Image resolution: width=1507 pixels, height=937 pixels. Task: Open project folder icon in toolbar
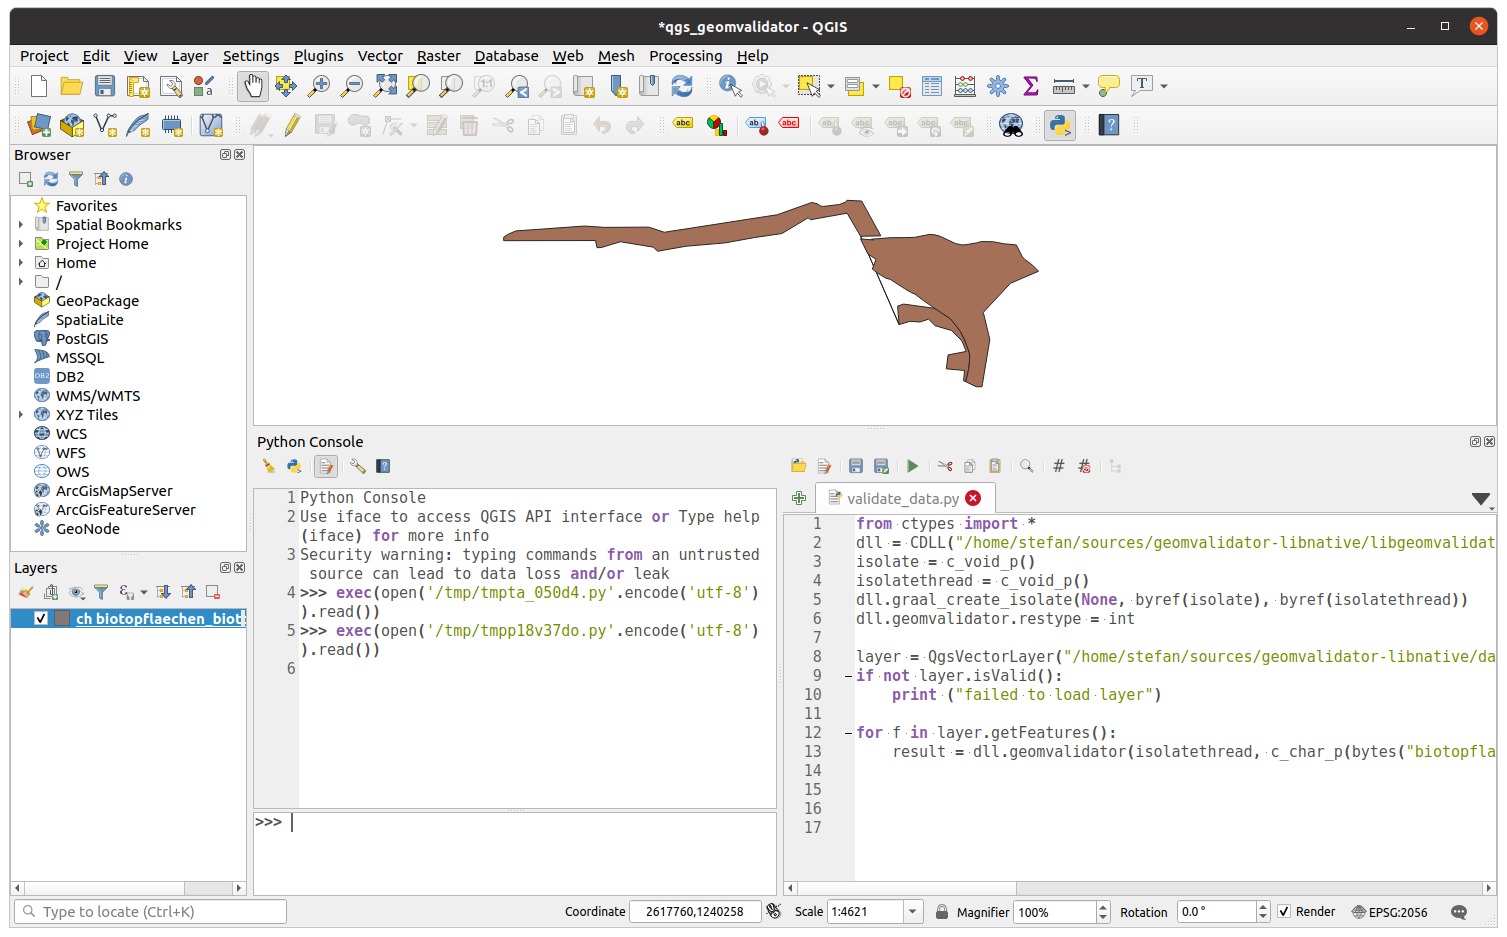71,86
